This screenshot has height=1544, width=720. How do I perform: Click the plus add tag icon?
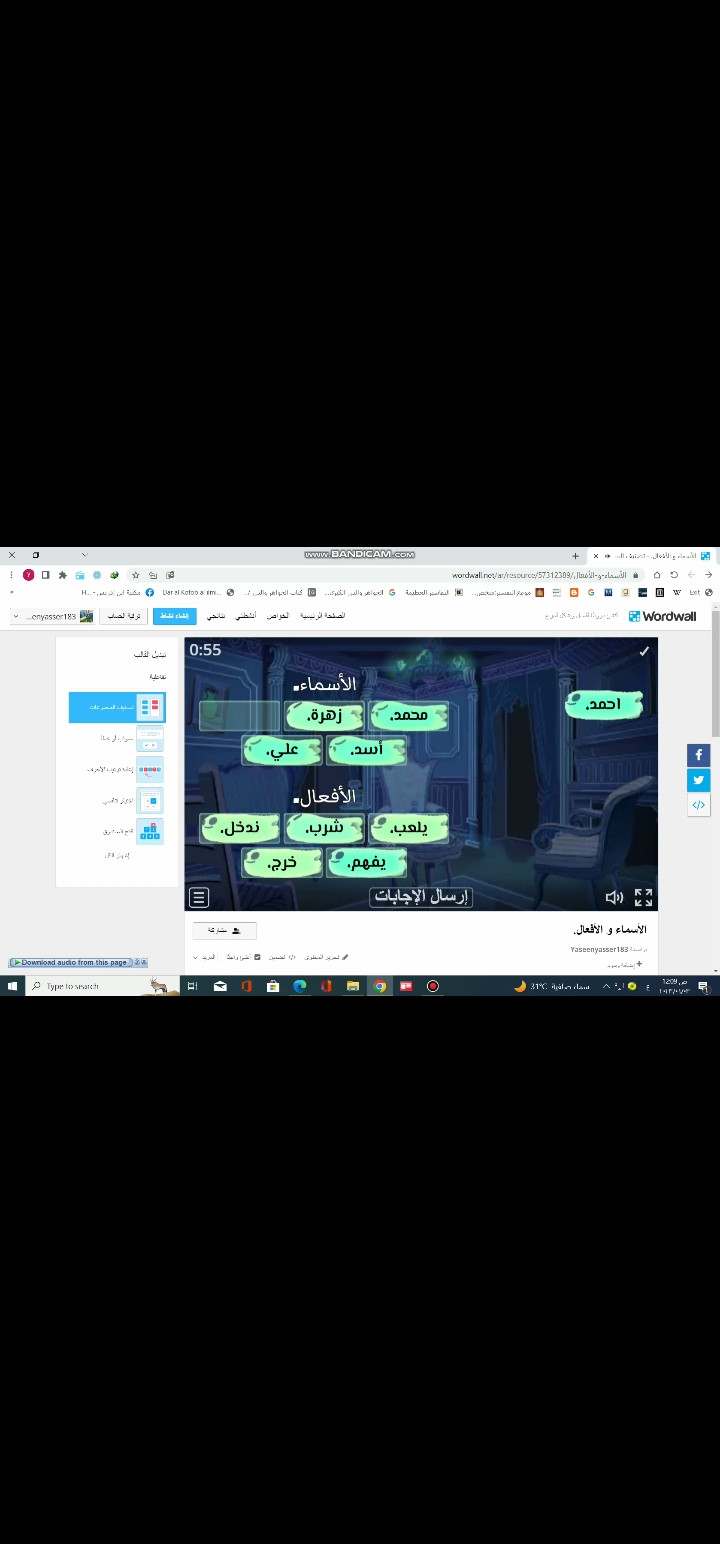(x=639, y=965)
